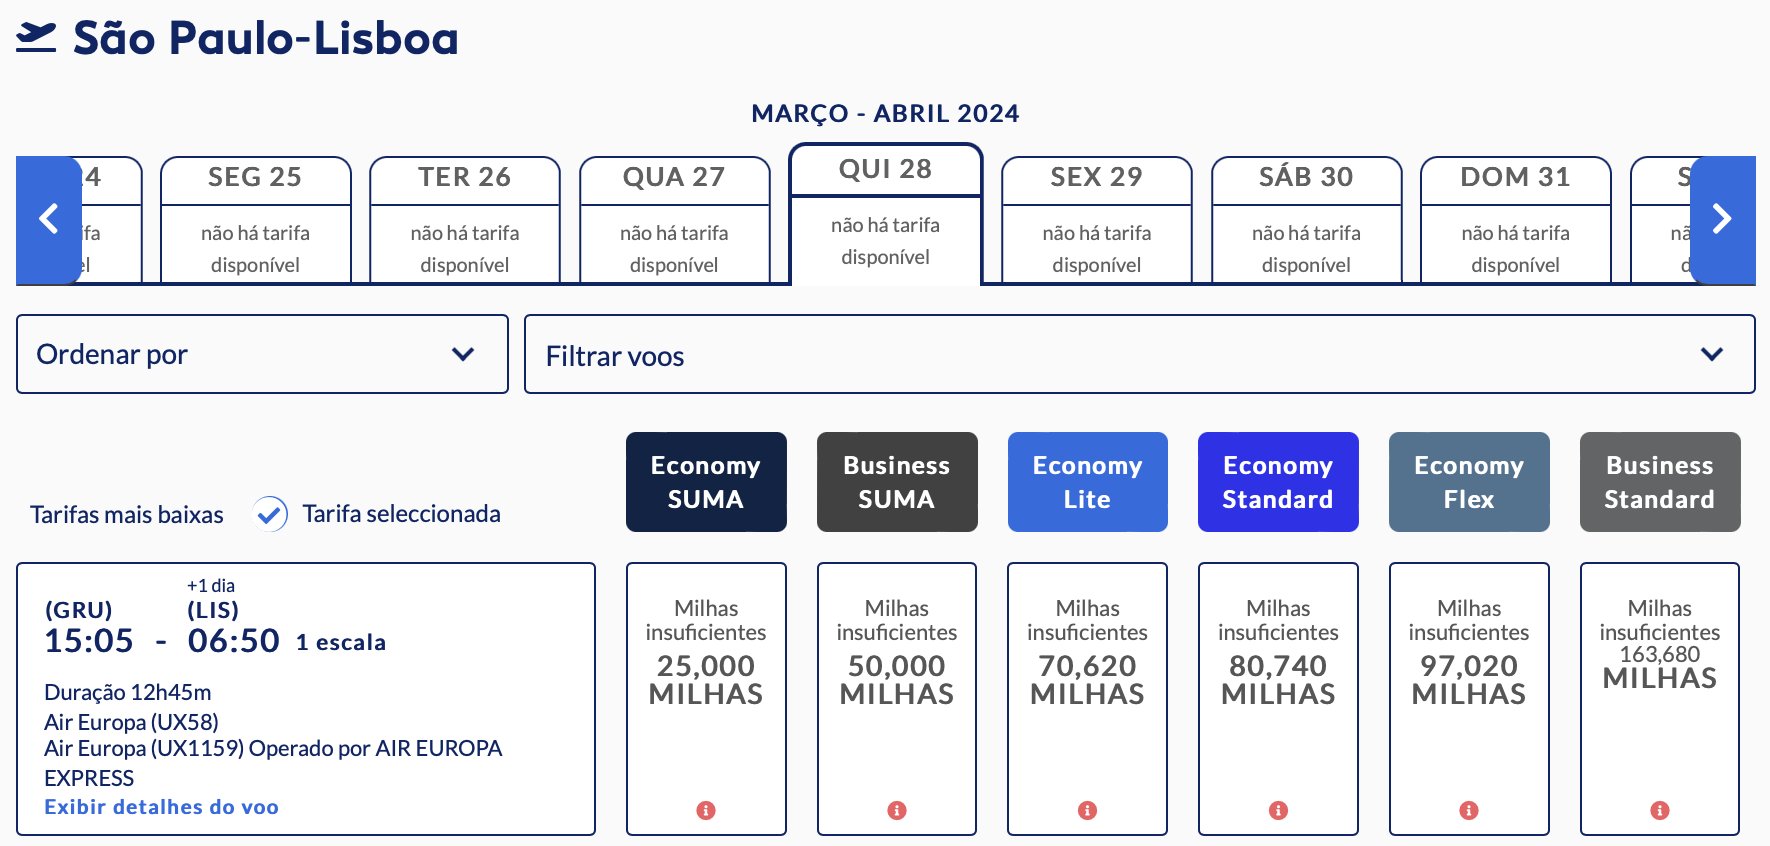Click info icon under Economy Lite fare
The image size is (1770, 846).
(1087, 810)
